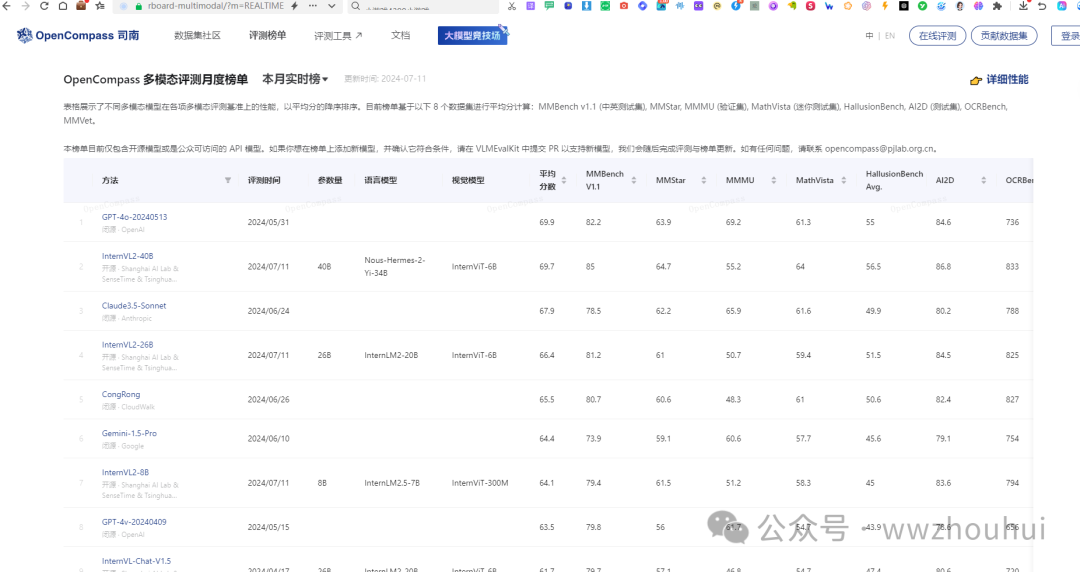Select the InternViT-300M vision model cell
Viewport: 1080px width, 572px height.
[480, 483]
